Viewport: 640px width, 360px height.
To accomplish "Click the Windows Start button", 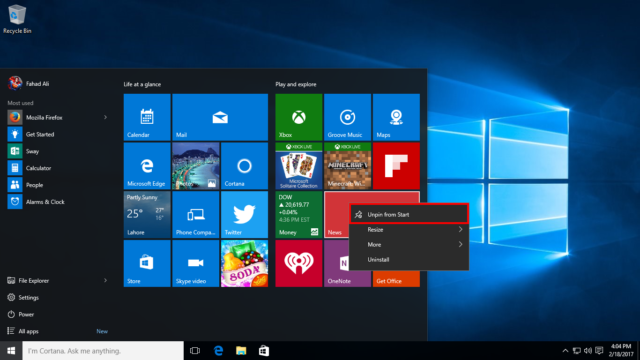I will (x=11, y=351).
